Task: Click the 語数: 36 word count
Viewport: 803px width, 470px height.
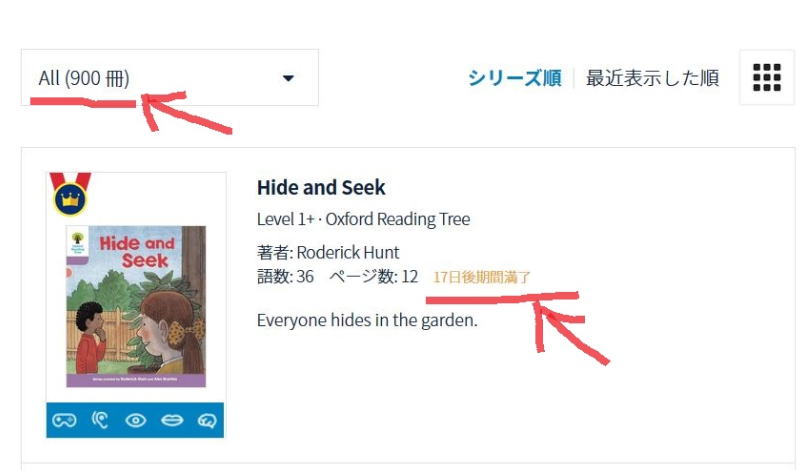Action: click(x=285, y=277)
